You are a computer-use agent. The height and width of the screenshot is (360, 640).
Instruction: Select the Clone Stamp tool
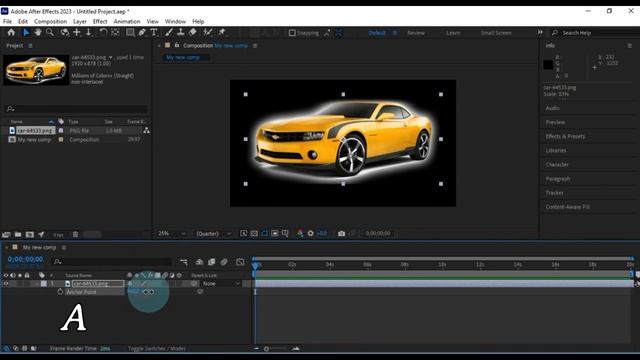(x=180, y=32)
